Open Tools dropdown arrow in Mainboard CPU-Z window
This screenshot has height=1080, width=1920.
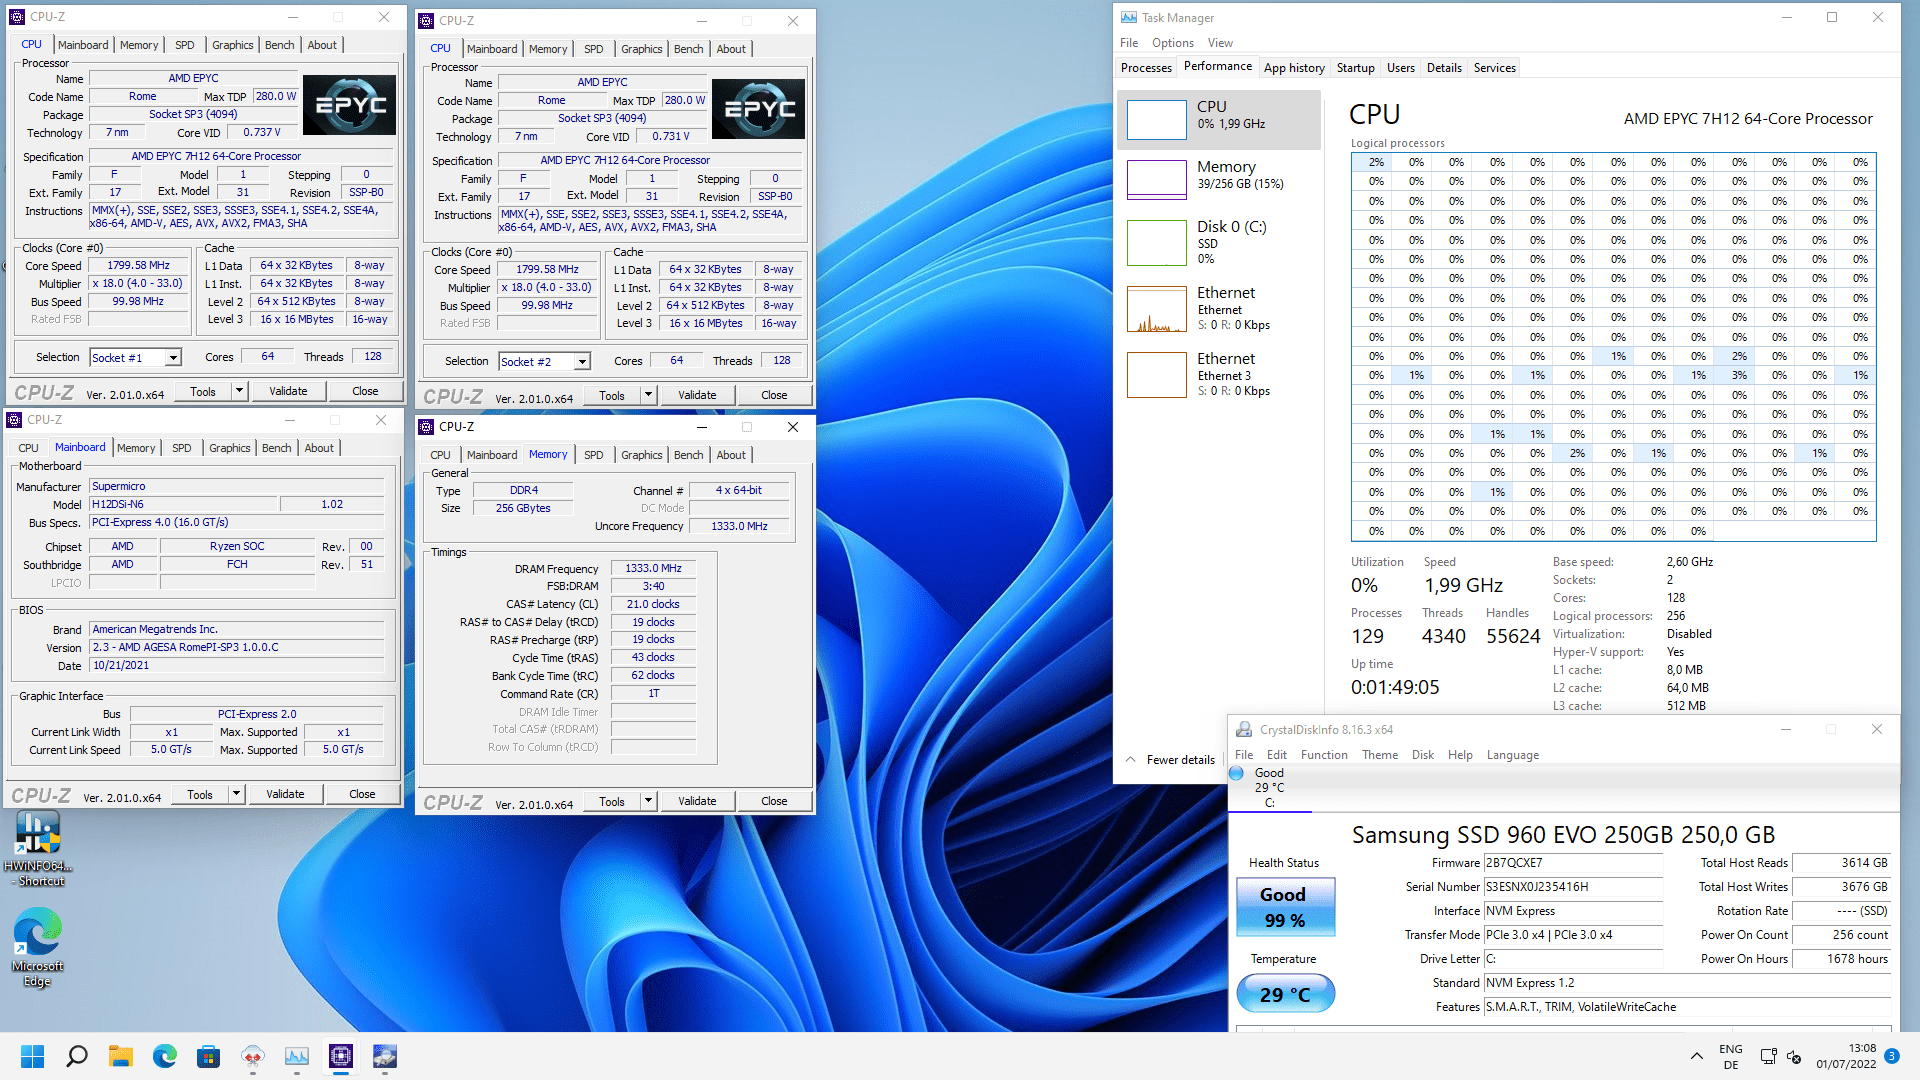pyautogui.click(x=236, y=794)
